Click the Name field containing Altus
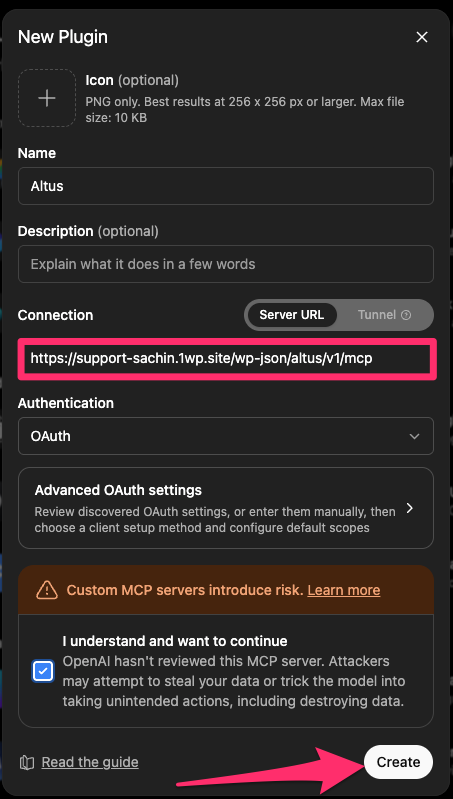This screenshot has height=799, width=453. [226, 186]
